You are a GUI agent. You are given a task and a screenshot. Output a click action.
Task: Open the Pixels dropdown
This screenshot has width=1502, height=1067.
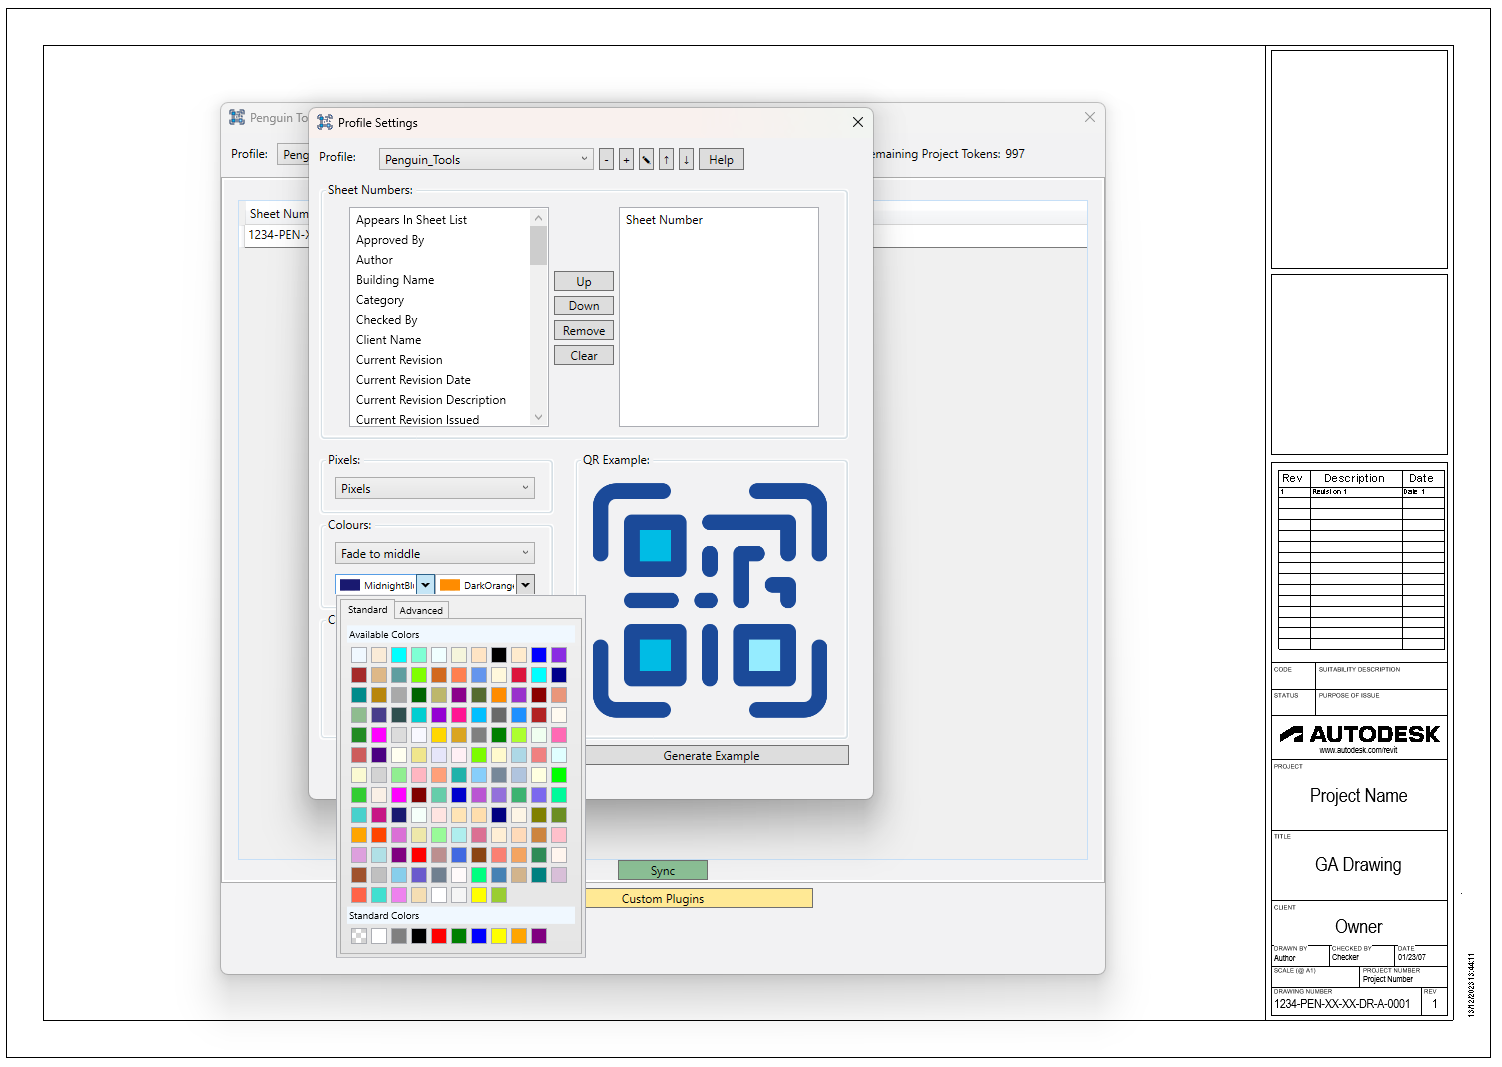click(x=434, y=488)
